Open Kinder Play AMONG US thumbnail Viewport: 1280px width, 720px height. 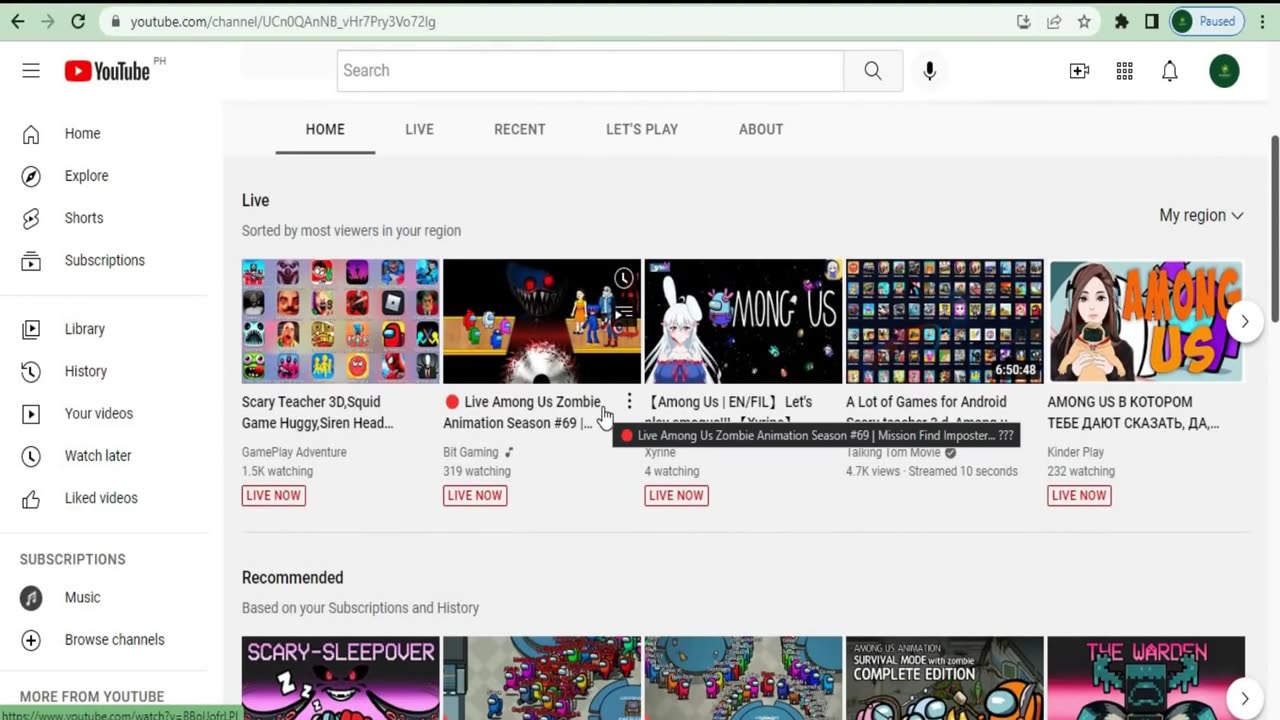pyautogui.click(x=1146, y=321)
